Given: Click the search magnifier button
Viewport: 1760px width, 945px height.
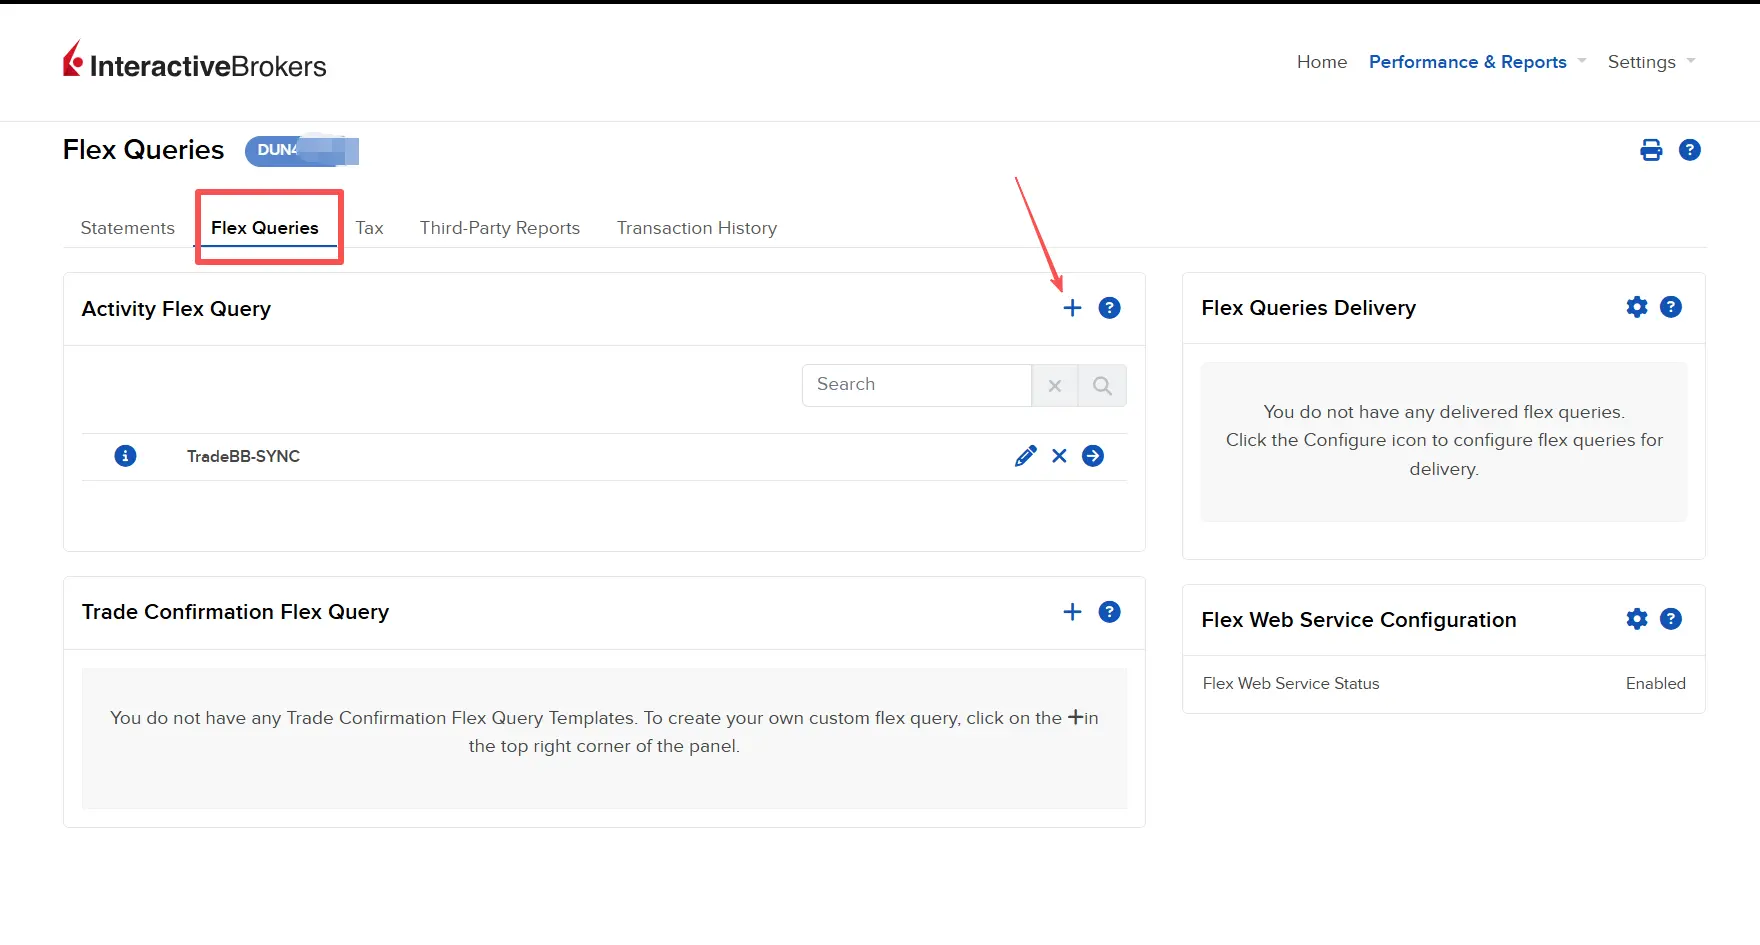Looking at the screenshot, I should pos(1102,386).
